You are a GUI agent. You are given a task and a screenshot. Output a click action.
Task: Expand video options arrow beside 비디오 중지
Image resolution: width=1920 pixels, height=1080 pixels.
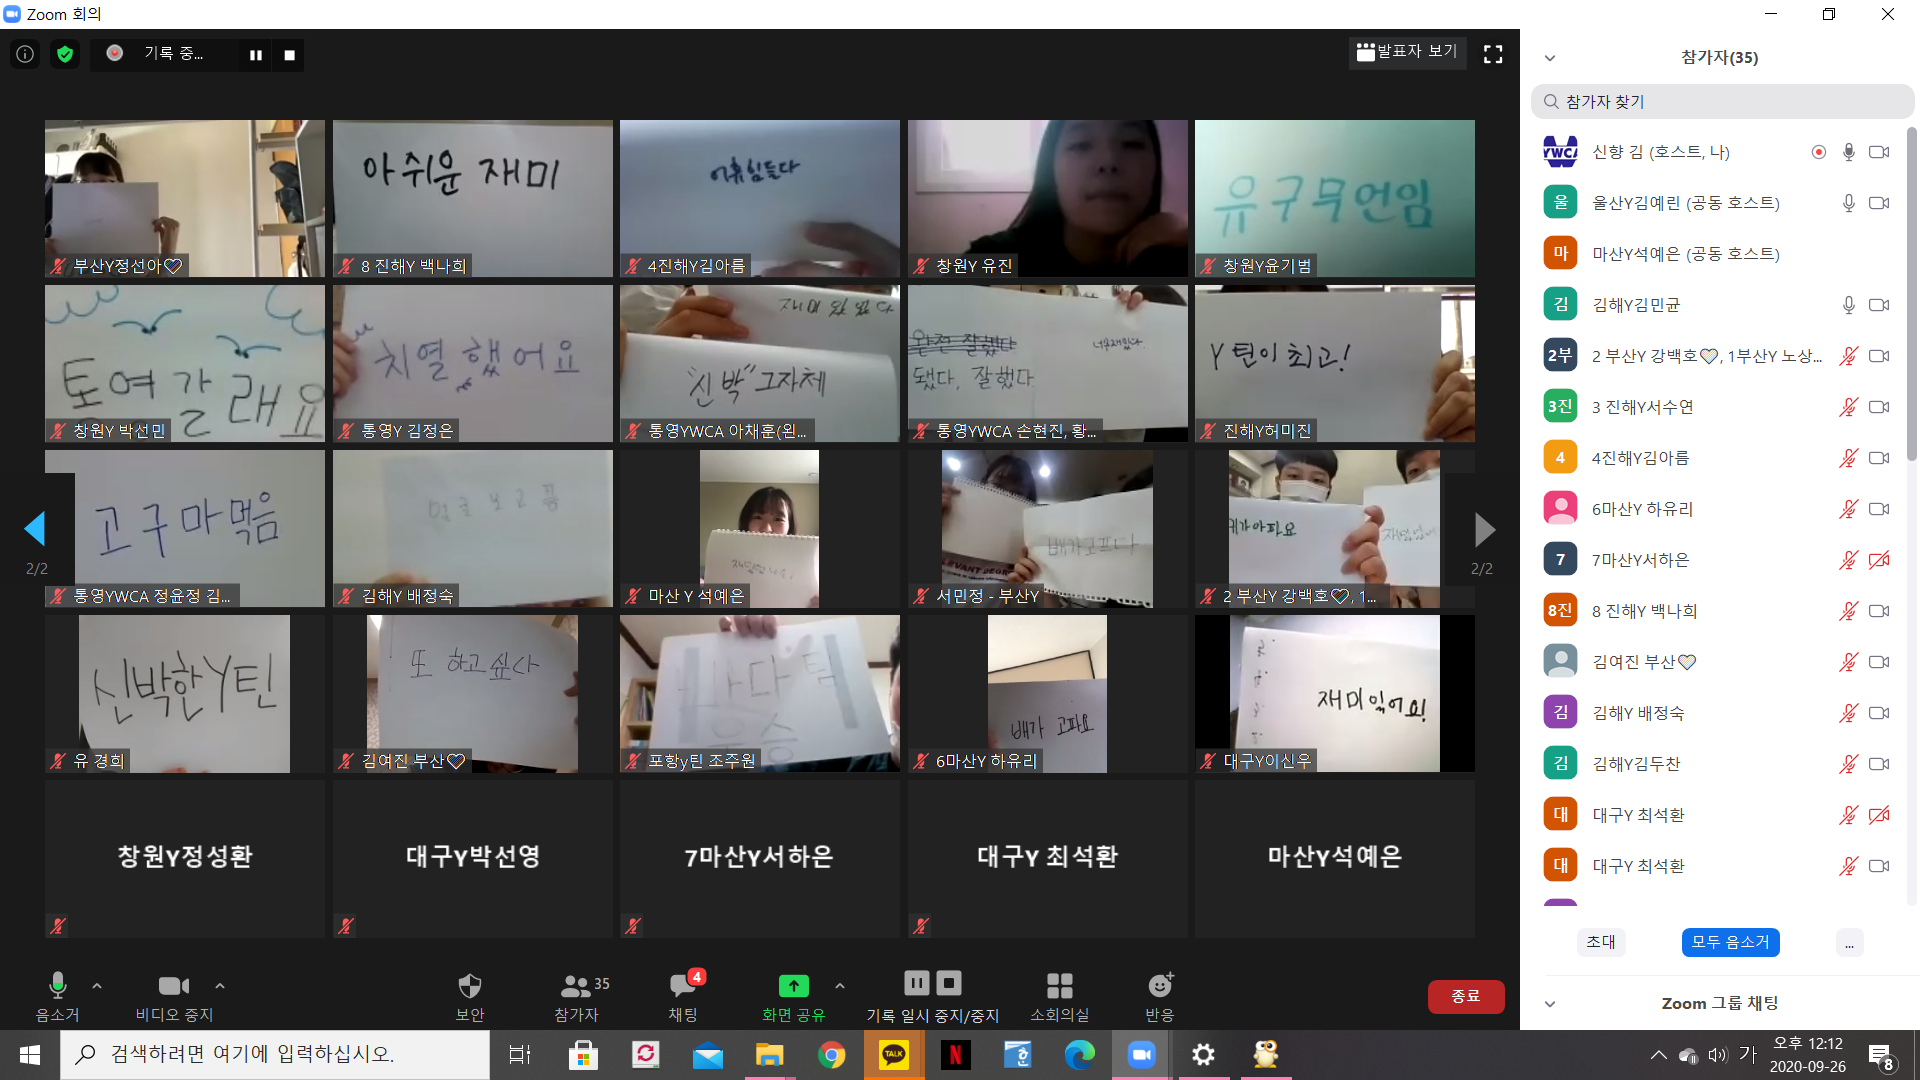pyautogui.click(x=220, y=986)
